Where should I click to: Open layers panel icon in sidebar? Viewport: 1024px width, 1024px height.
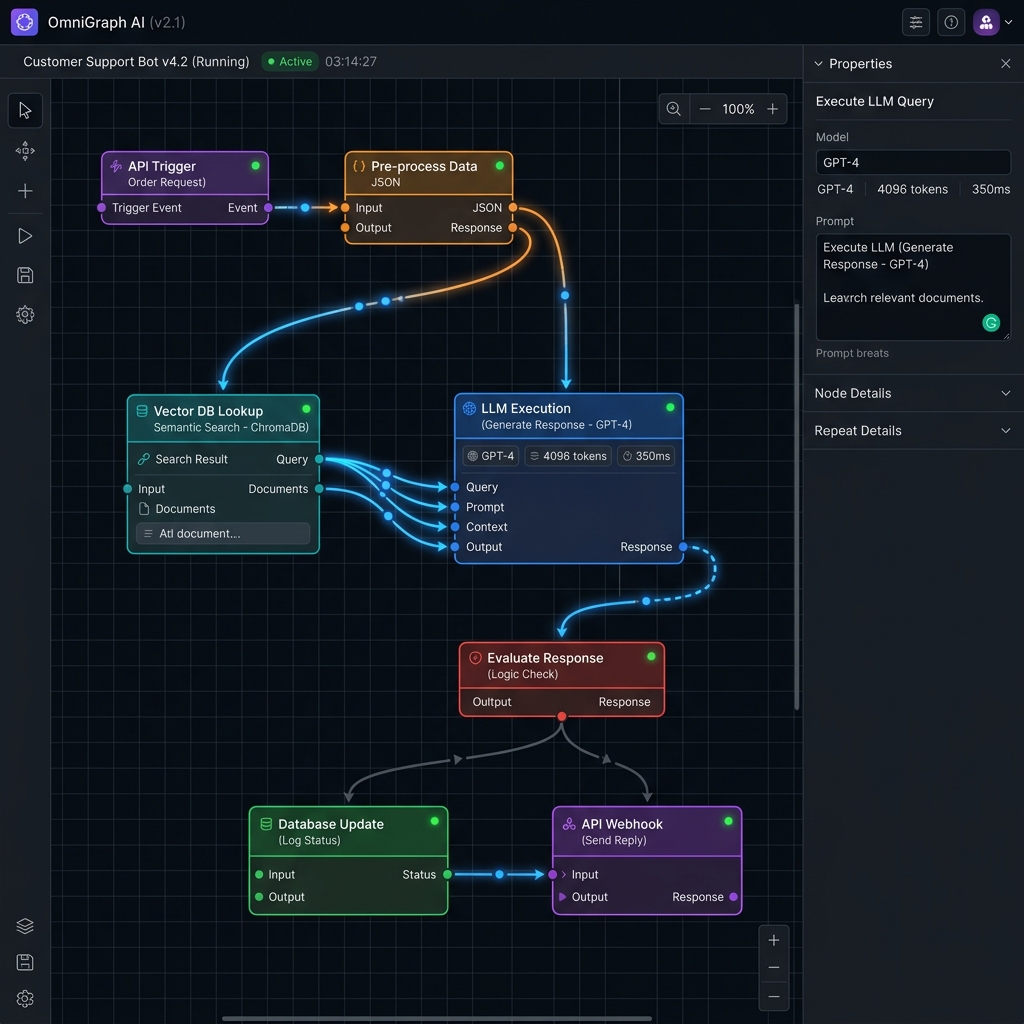pyautogui.click(x=25, y=926)
